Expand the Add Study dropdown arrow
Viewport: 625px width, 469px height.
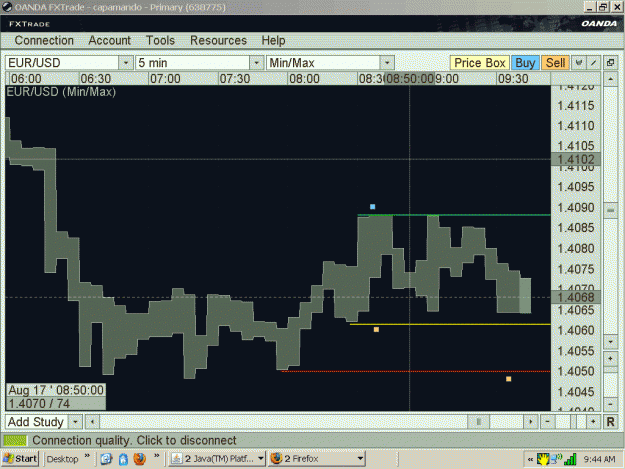point(75,422)
